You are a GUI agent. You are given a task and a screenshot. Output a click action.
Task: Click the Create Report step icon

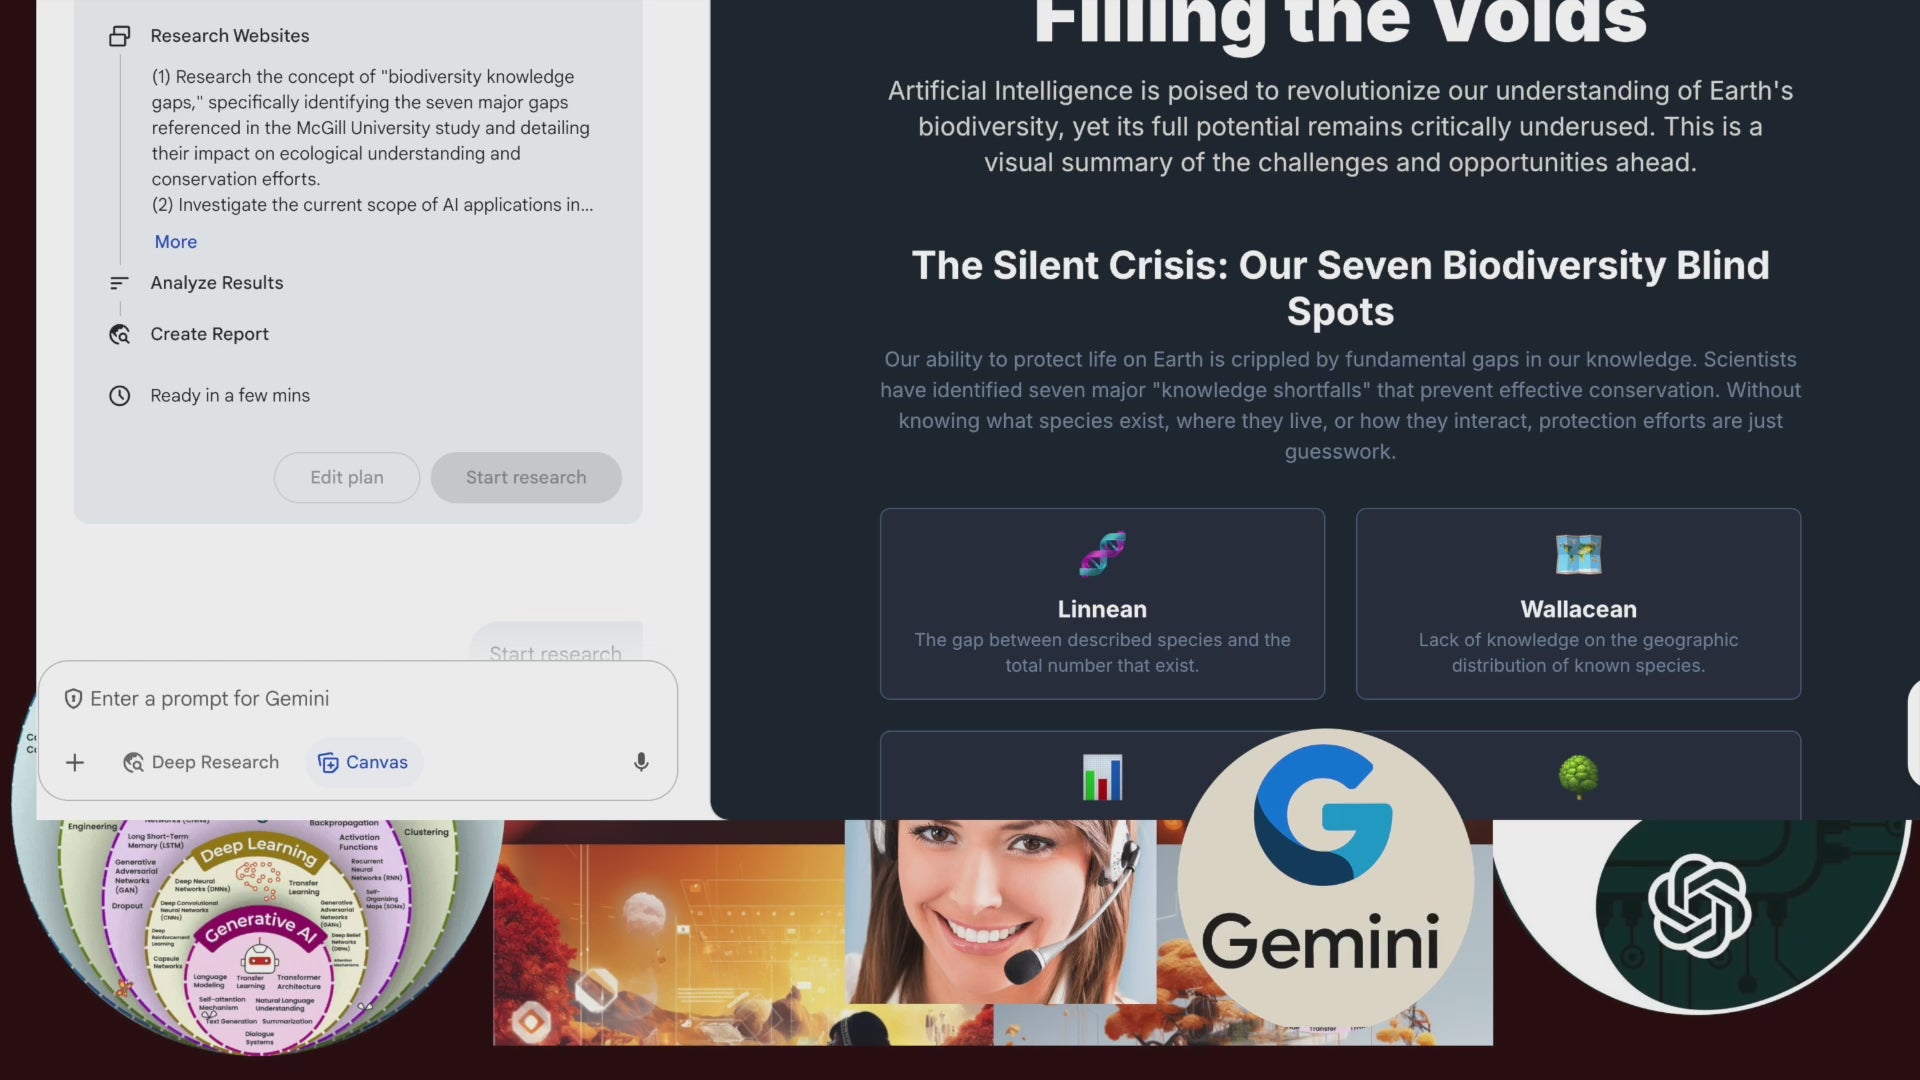click(x=120, y=335)
